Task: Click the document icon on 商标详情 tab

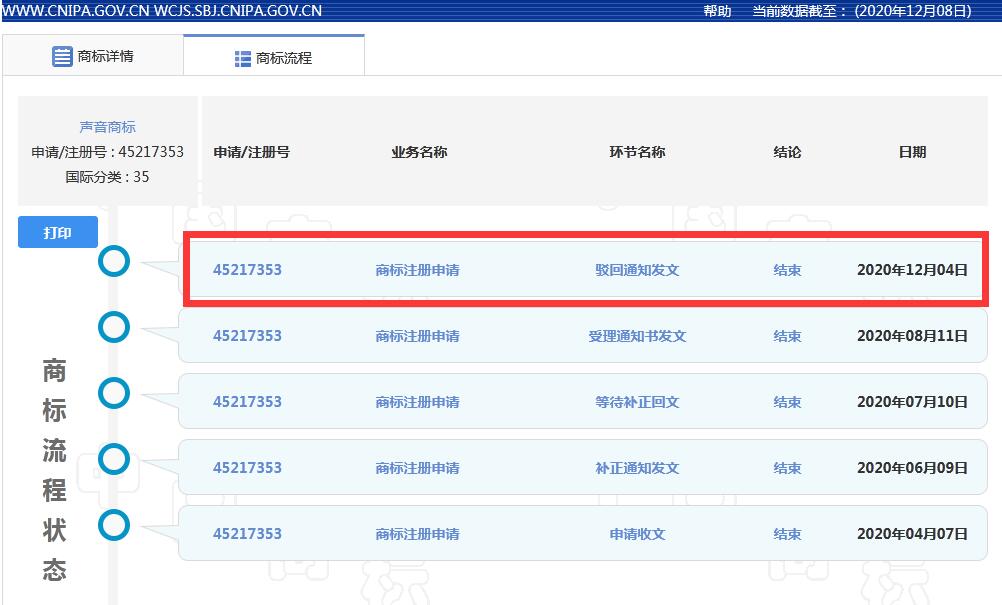Action: click(60, 57)
